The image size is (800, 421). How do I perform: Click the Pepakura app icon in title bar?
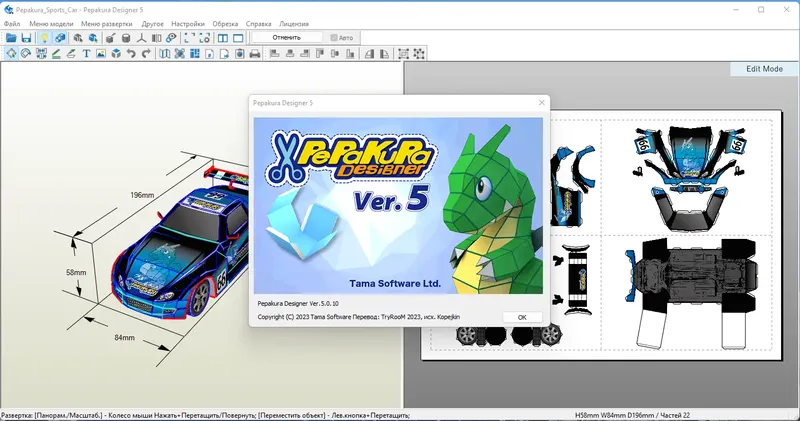pos(8,10)
